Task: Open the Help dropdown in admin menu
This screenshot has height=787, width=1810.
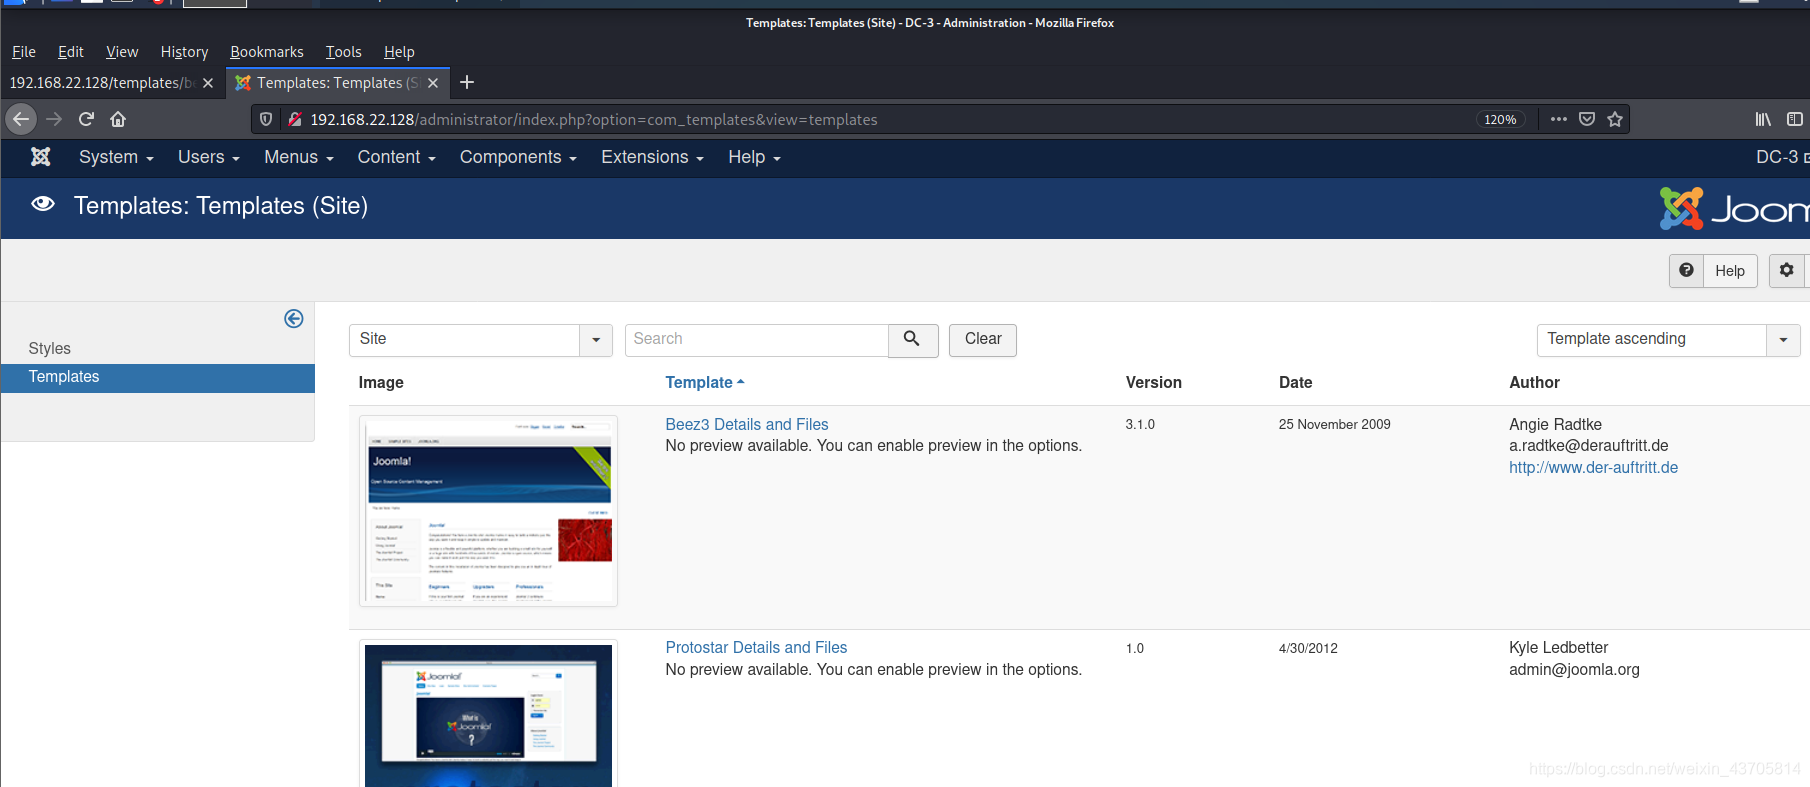Action: pyautogui.click(x=754, y=157)
